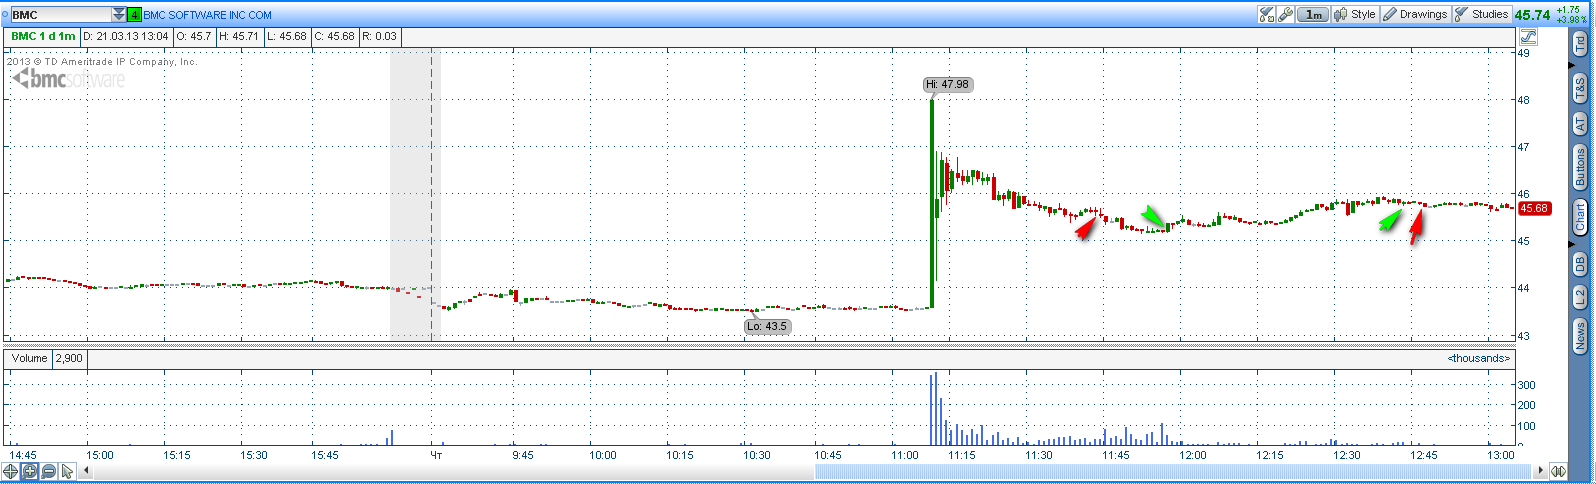Viewport: 1596px width, 484px height.
Task: Click the <thousands> volume units label
Action: (x=1478, y=358)
